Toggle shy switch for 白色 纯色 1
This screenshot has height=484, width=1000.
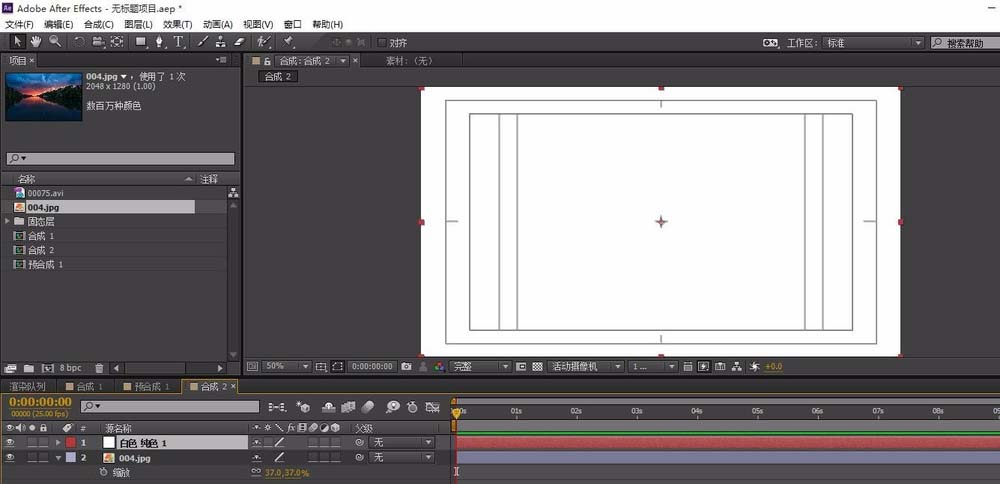click(x=256, y=442)
